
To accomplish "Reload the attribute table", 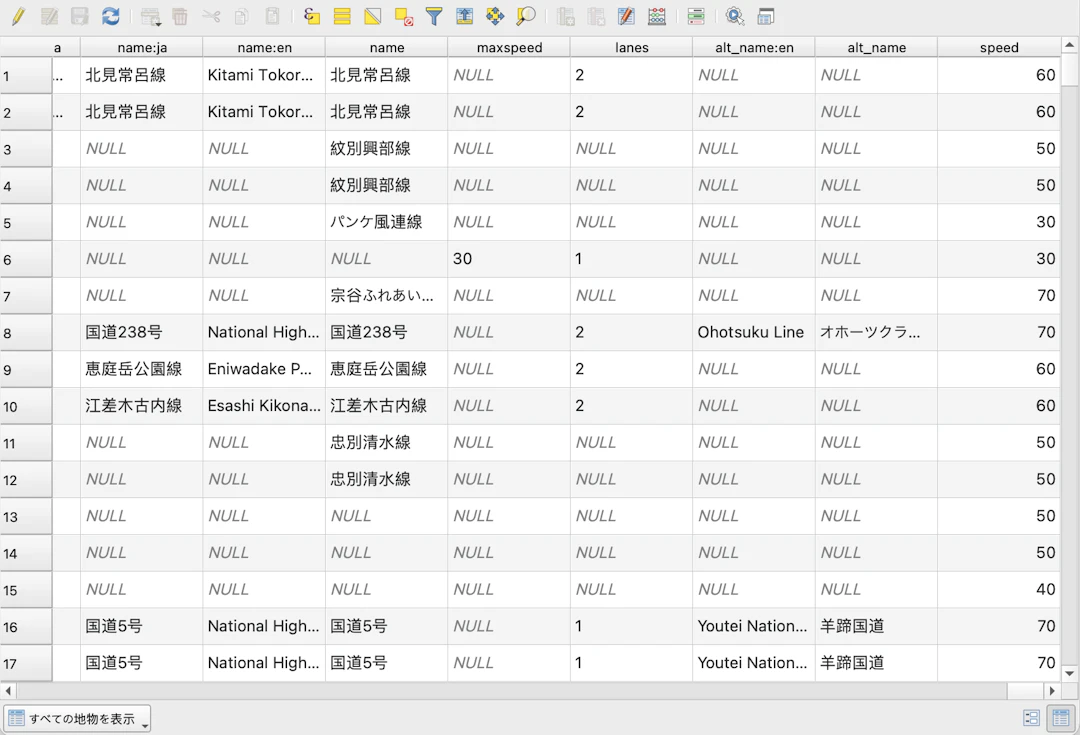I will tap(111, 16).
